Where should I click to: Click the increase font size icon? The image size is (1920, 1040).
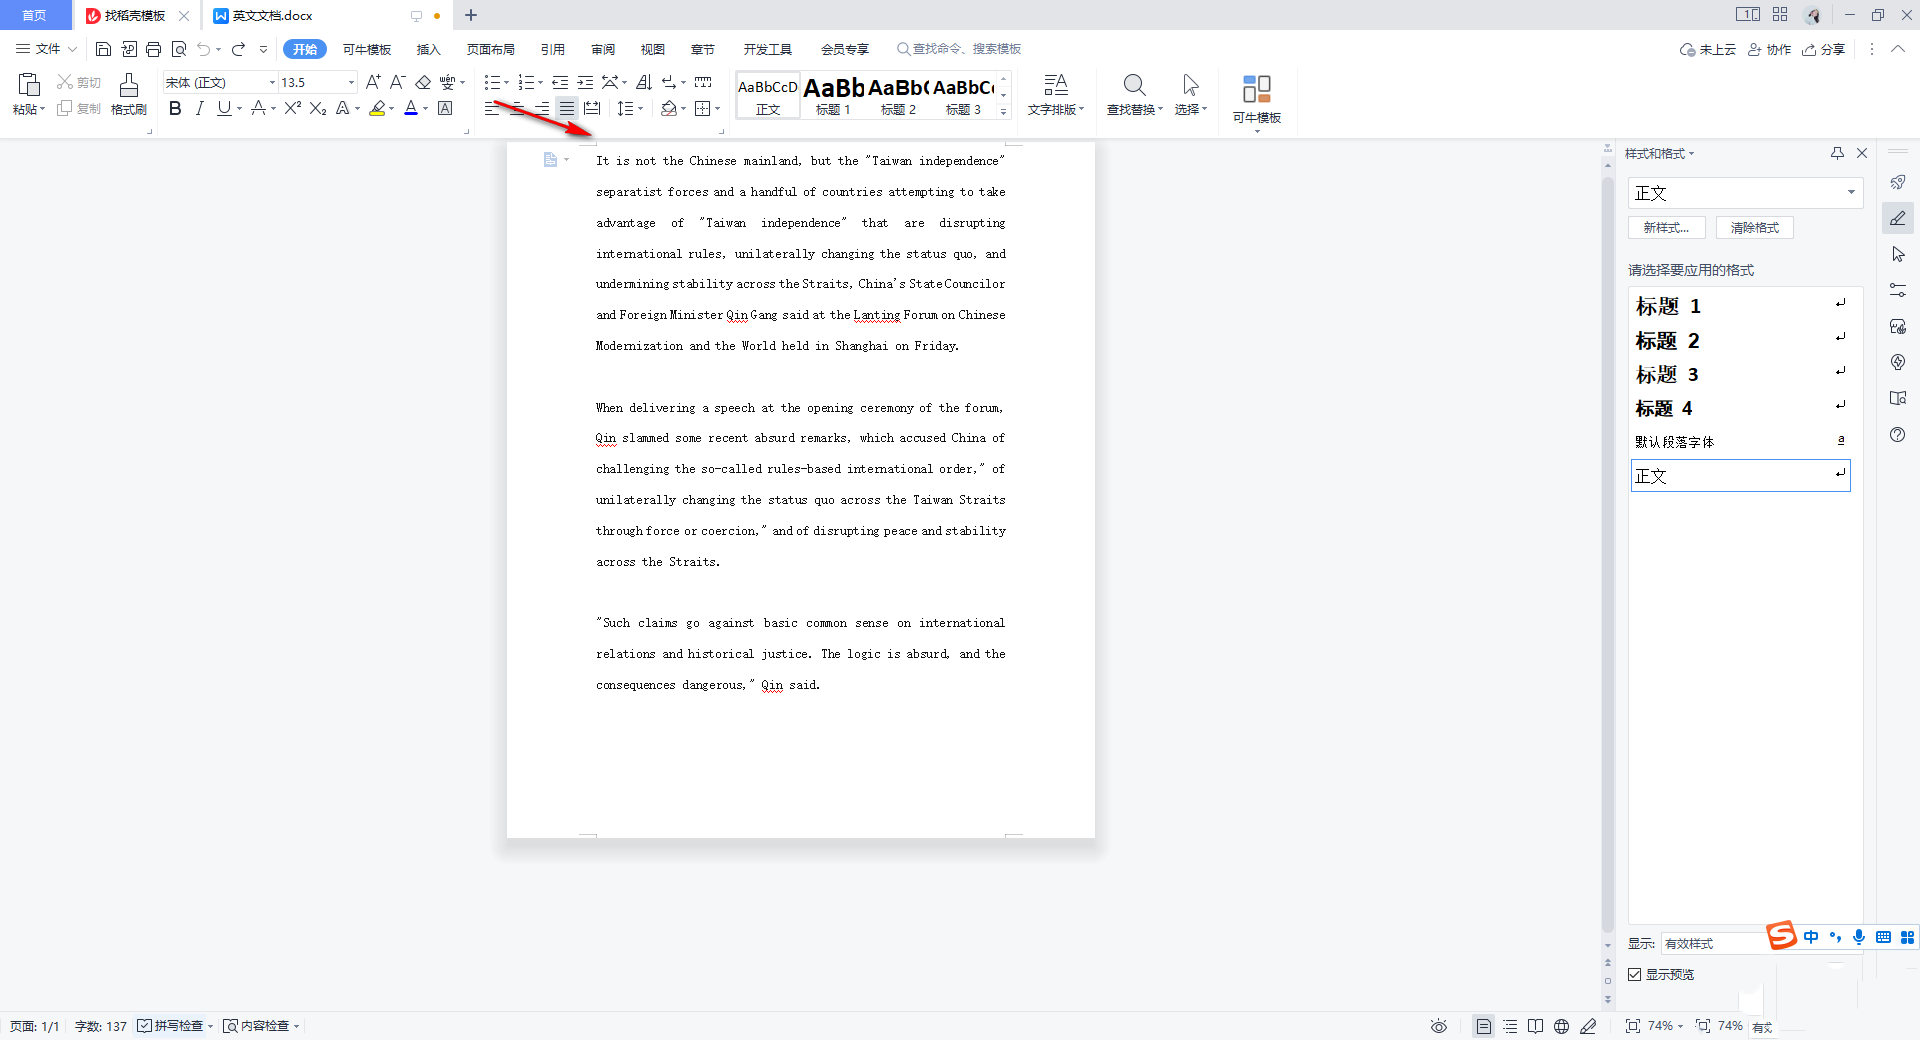[x=373, y=82]
